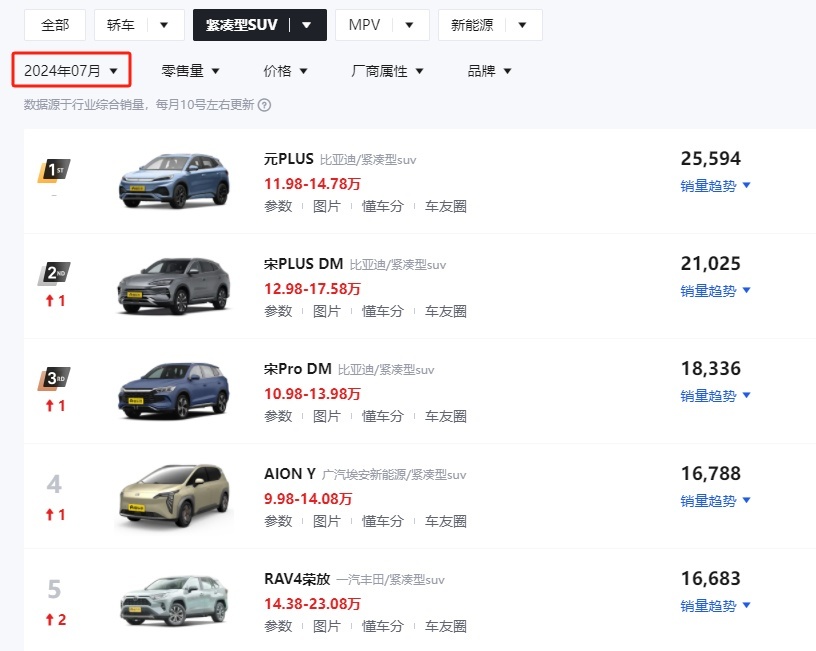Expand 销量趋势 for 宋Pro DM
Image resolution: width=816 pixels, height=651 pixels.
[715, 396]
